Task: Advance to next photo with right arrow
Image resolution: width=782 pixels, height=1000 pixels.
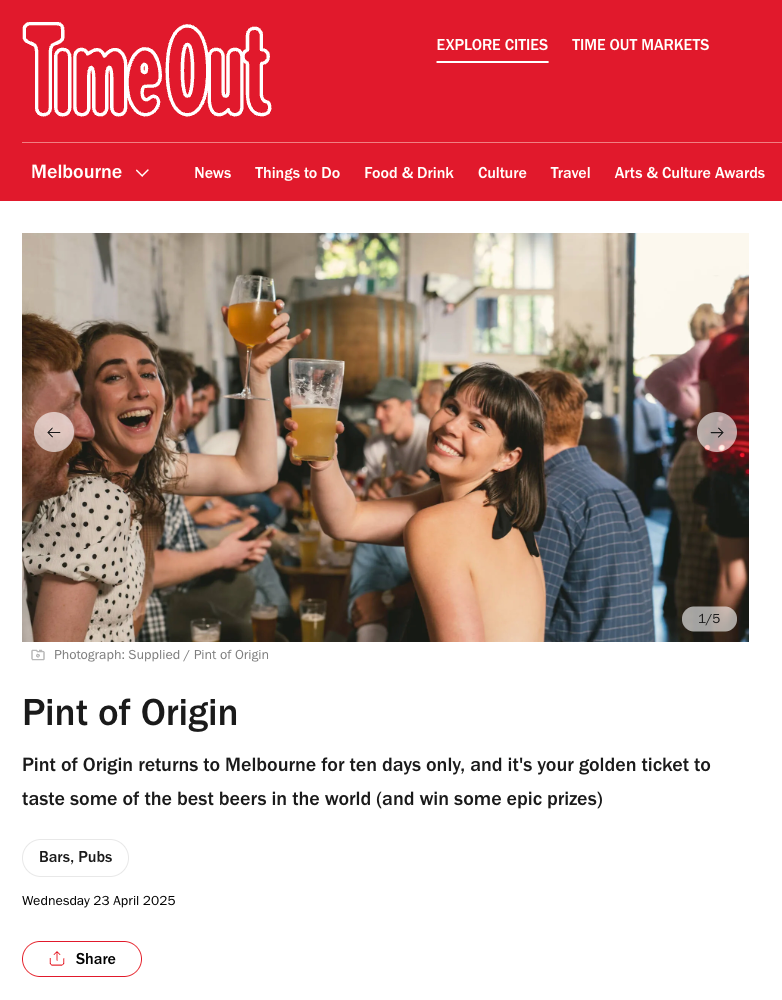Action: point(717,432)
